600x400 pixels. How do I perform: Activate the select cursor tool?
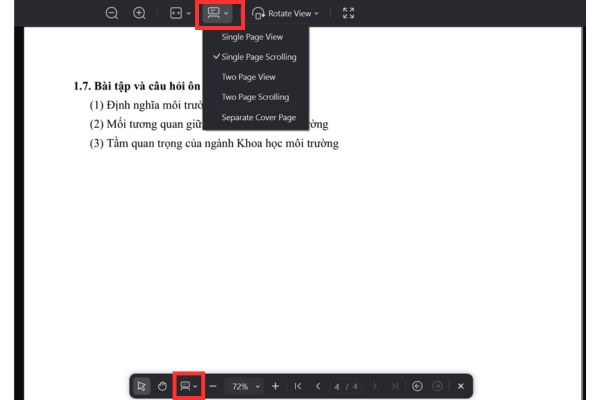pyautogui.click(x=142, y=386)
